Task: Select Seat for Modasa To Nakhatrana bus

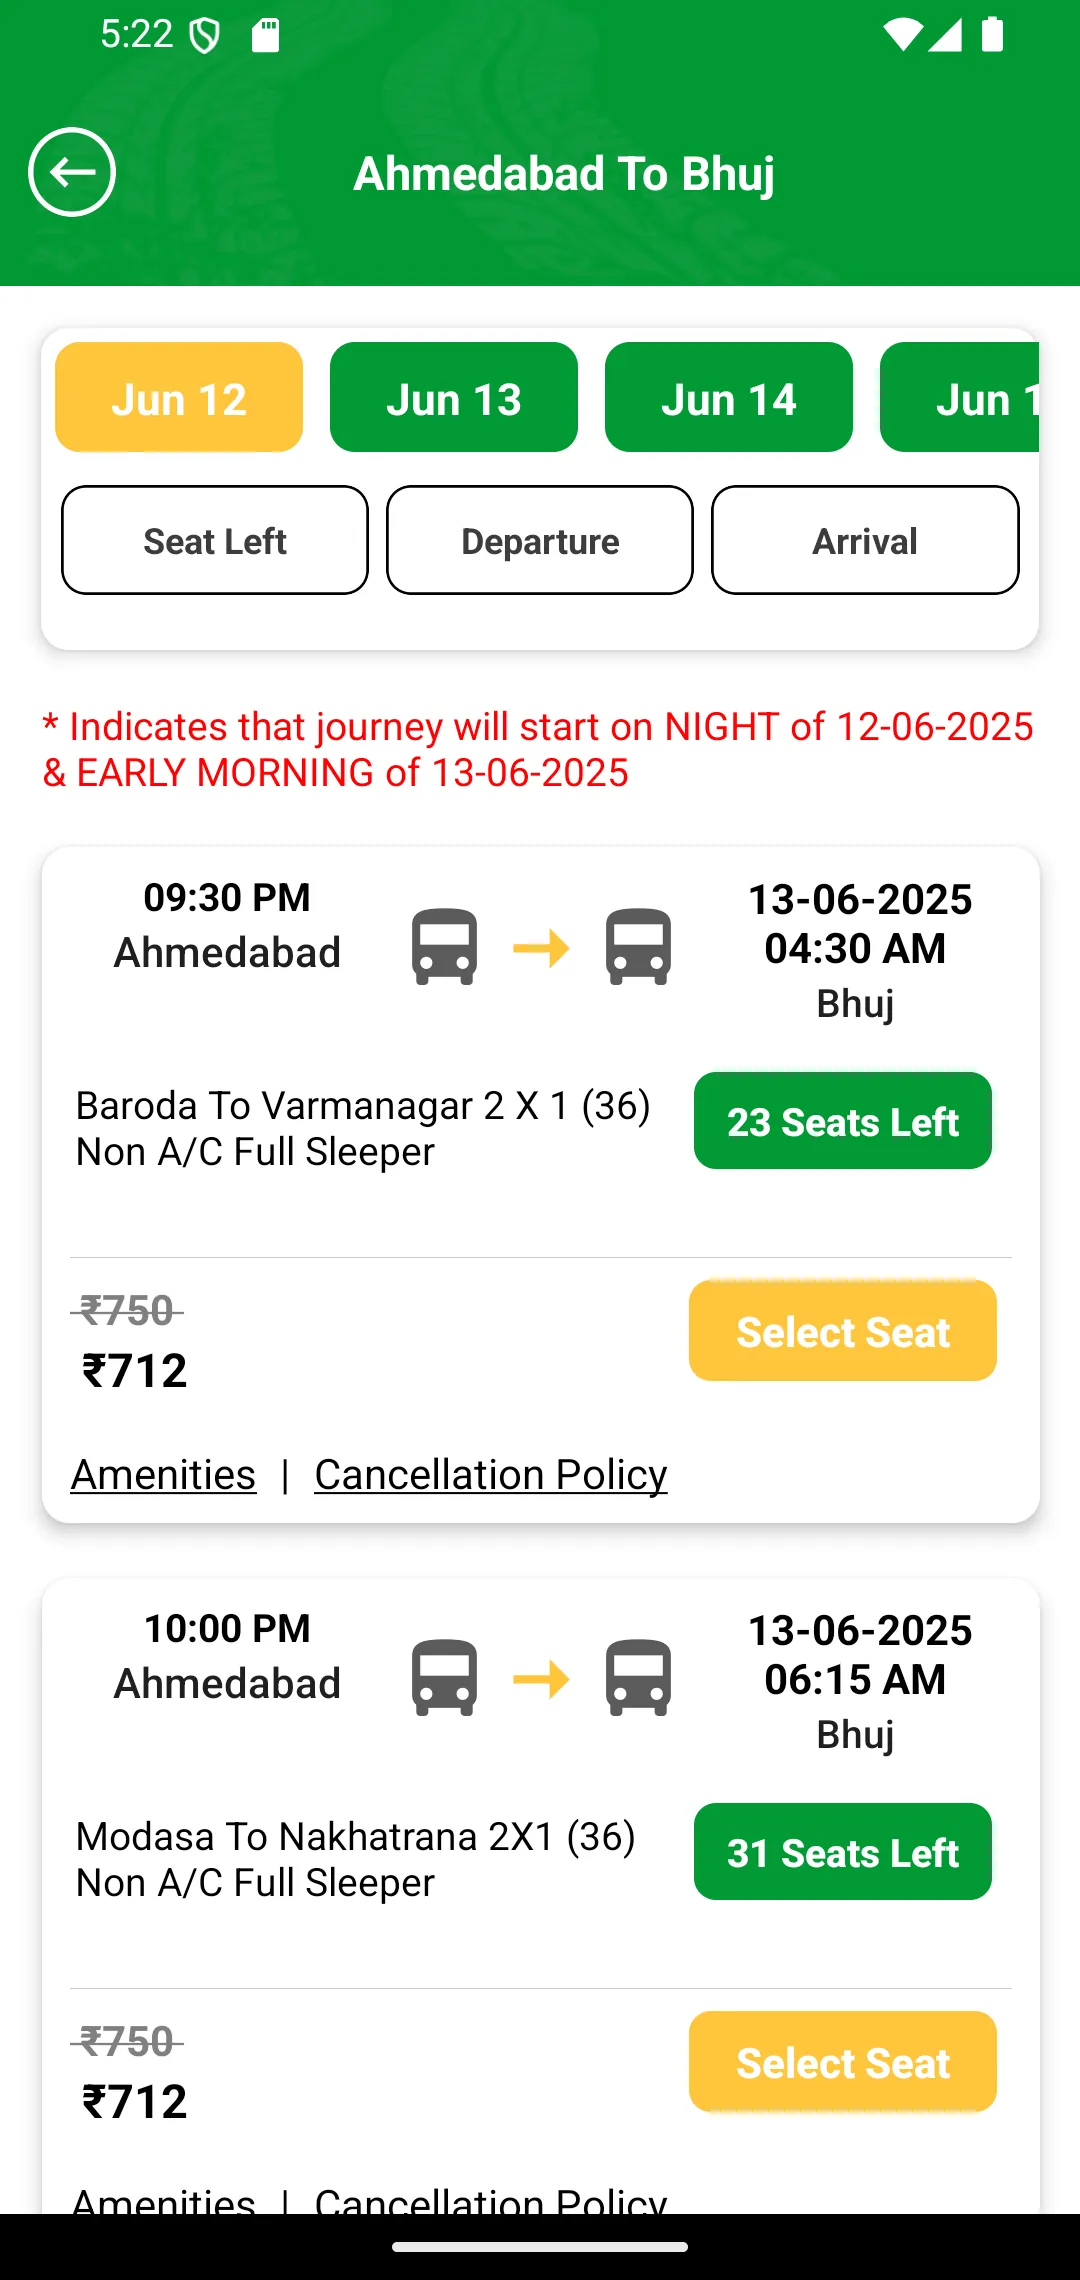Action: 843,2061
